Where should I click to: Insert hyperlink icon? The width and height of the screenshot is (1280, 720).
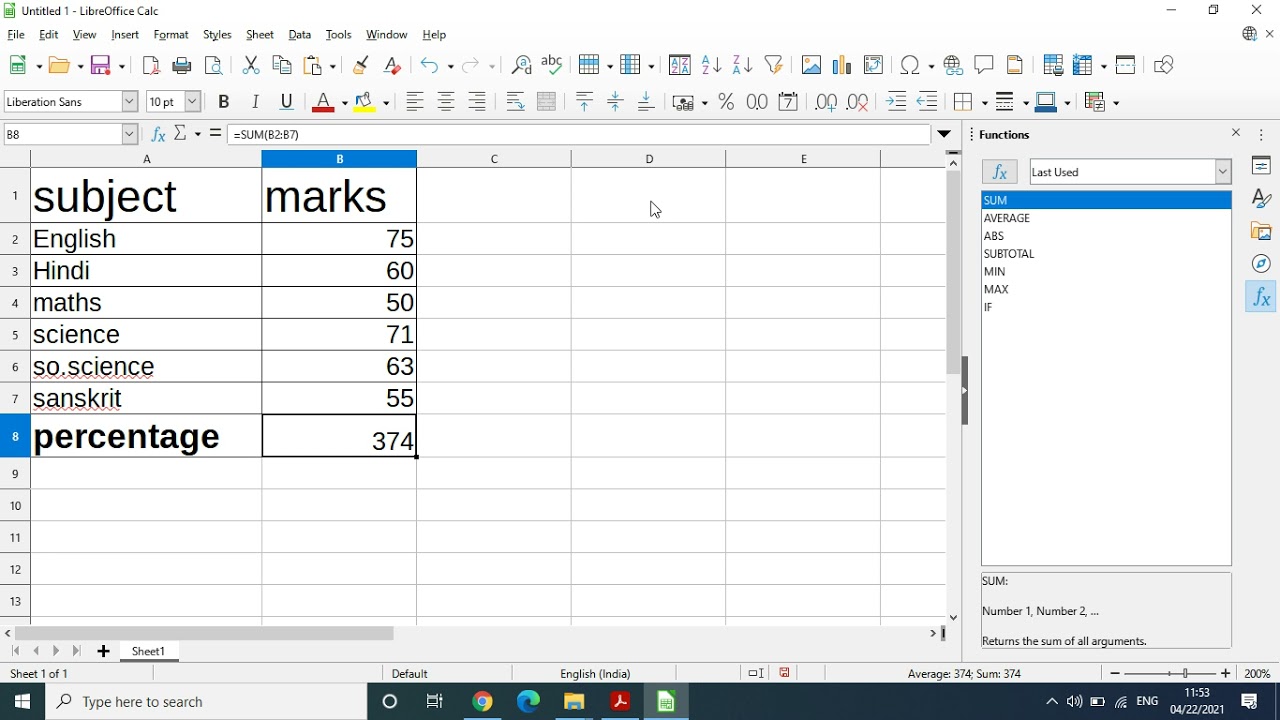click(x=953, y=65)
